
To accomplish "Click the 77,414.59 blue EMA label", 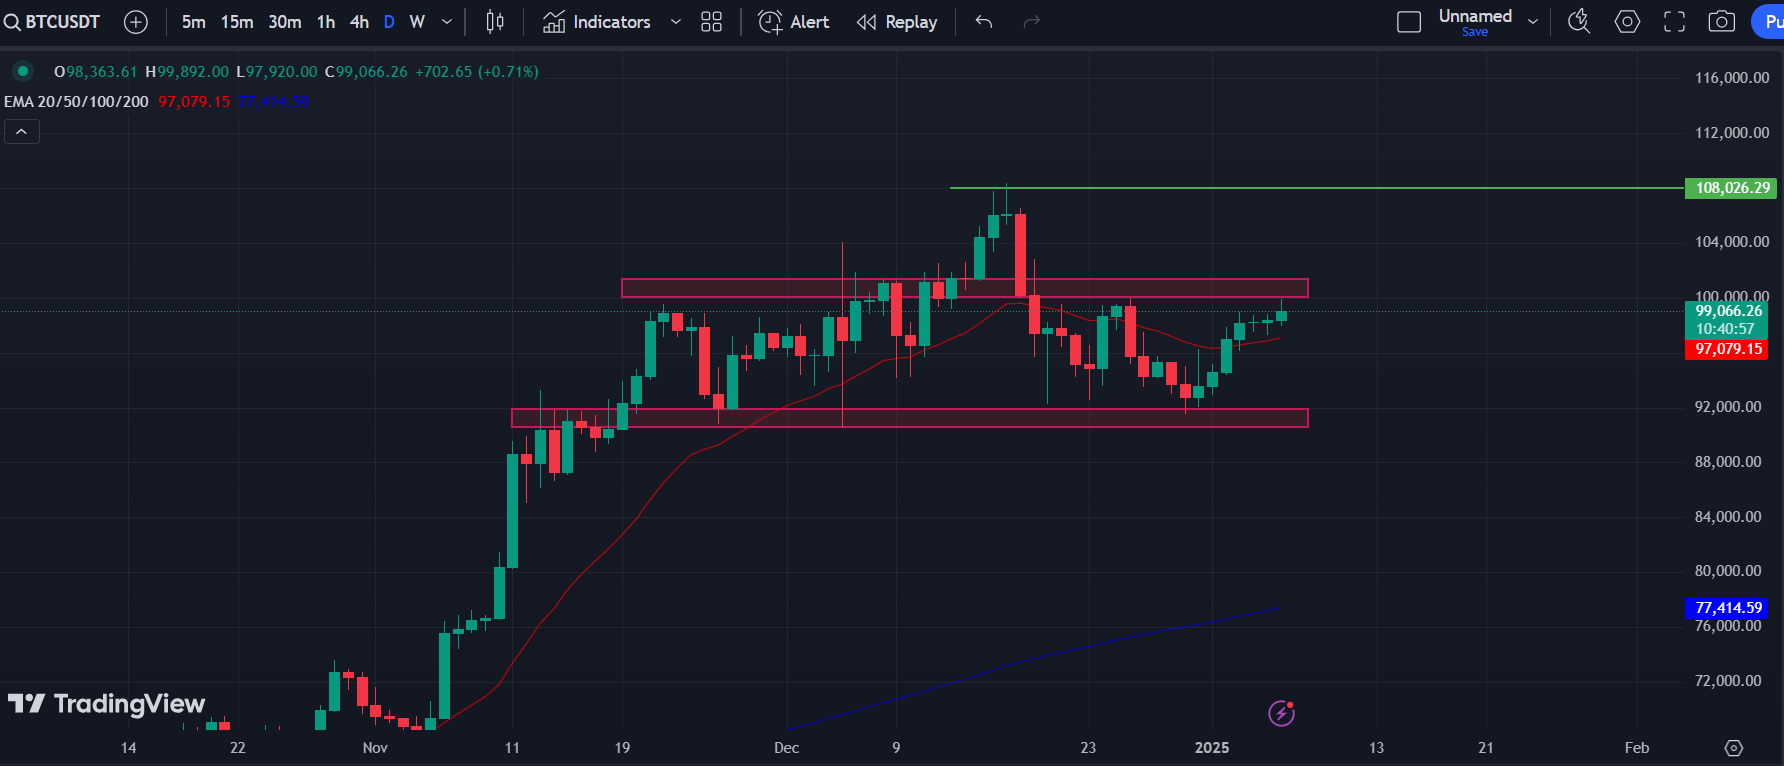I will pos(1727,608).
